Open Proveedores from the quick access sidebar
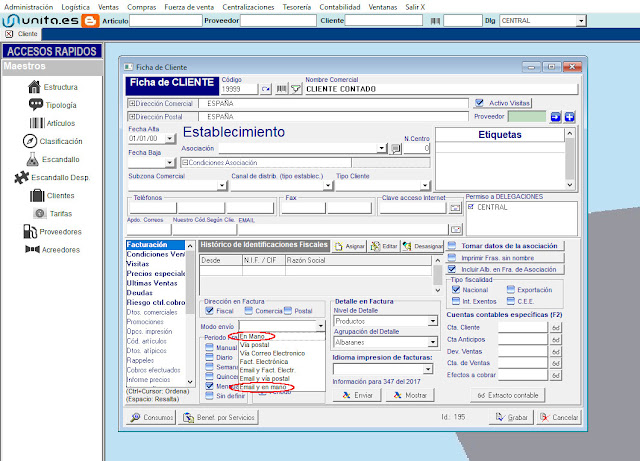The height and width of the screenshot is (461, 640). tap(59, 232)
